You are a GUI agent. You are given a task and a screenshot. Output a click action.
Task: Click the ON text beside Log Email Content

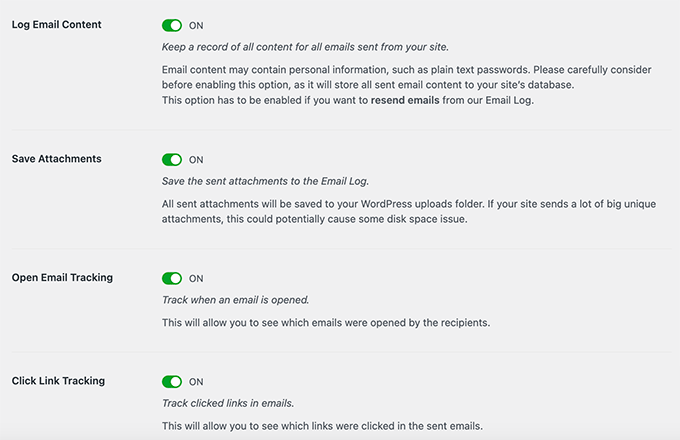[196, 24]
